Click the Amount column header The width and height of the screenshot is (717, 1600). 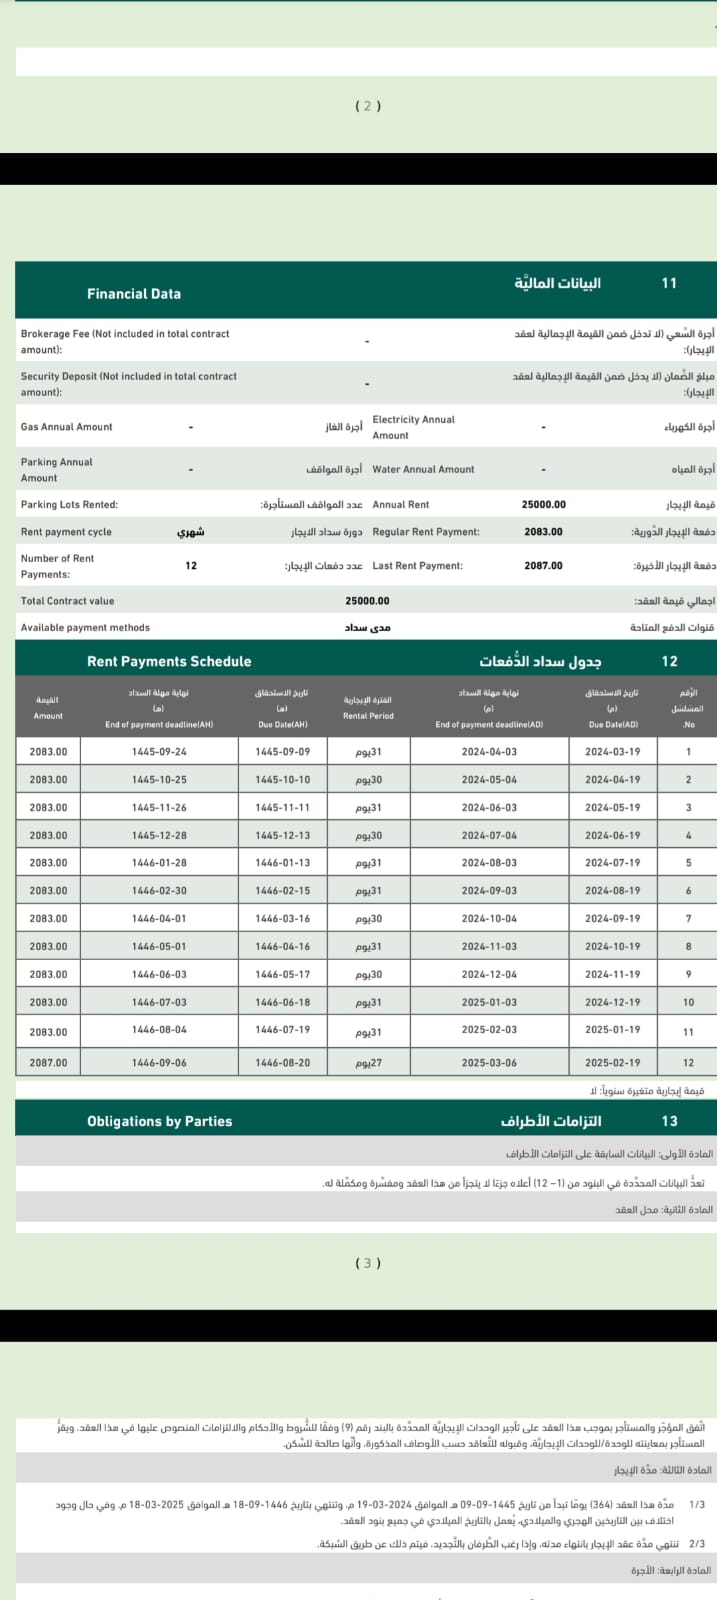coord(48,709)
